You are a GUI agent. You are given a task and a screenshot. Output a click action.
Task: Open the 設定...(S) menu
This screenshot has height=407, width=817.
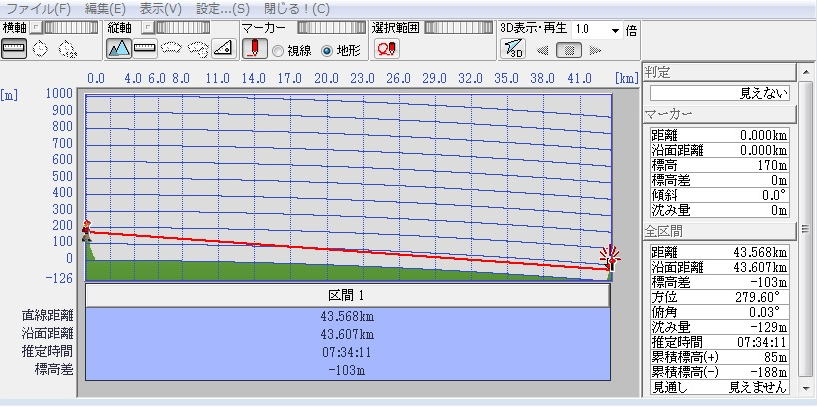[223, 9]
